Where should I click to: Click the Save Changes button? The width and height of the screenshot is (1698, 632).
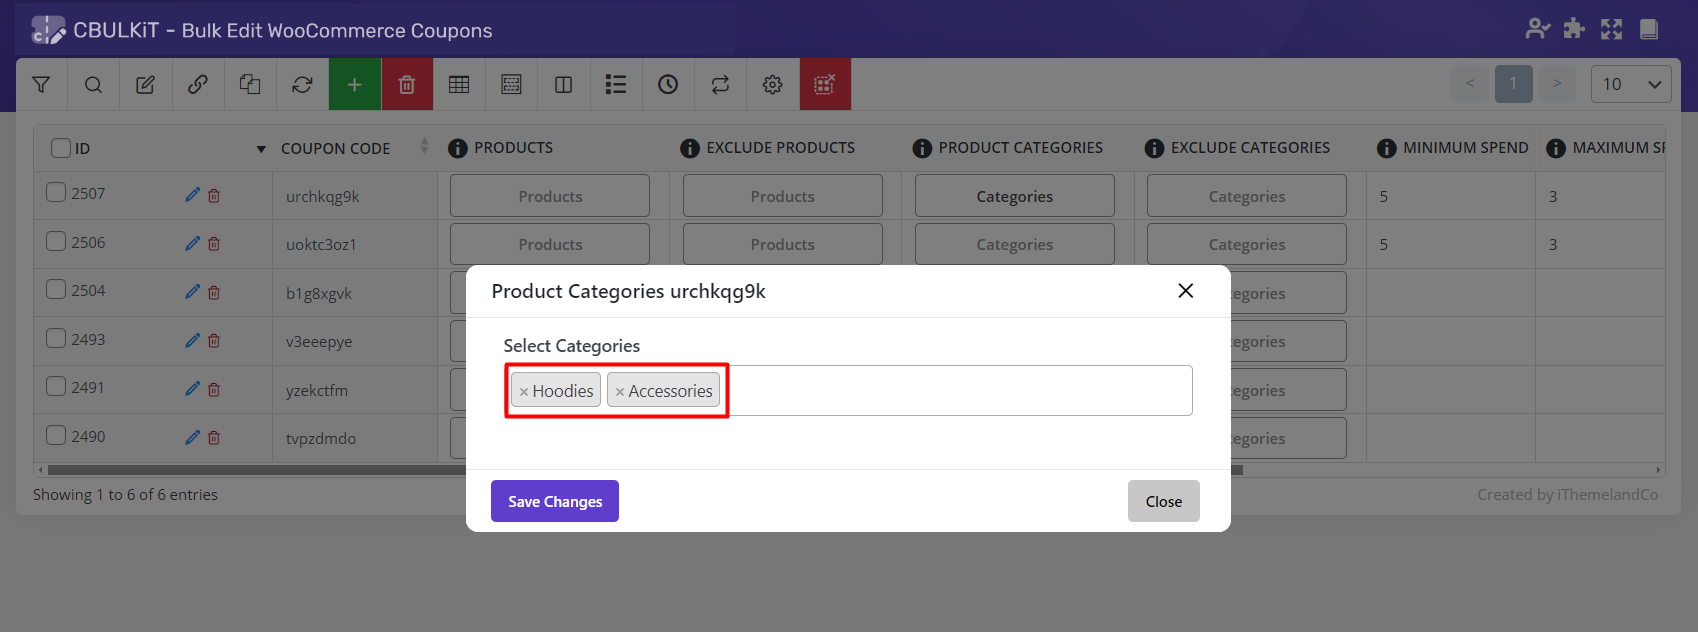(x=554, y=501)
